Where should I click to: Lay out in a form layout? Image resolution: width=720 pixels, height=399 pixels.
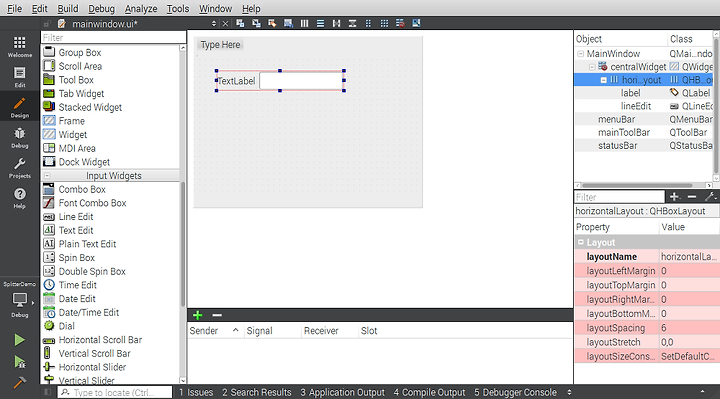[368, 23]
